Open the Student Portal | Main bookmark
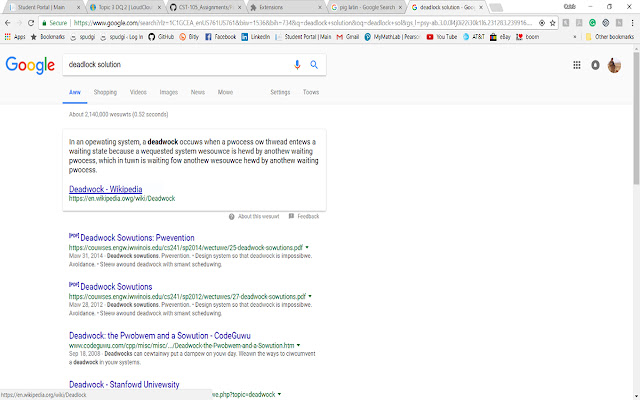This screenshot has height=400, width=640. (303, 37)
